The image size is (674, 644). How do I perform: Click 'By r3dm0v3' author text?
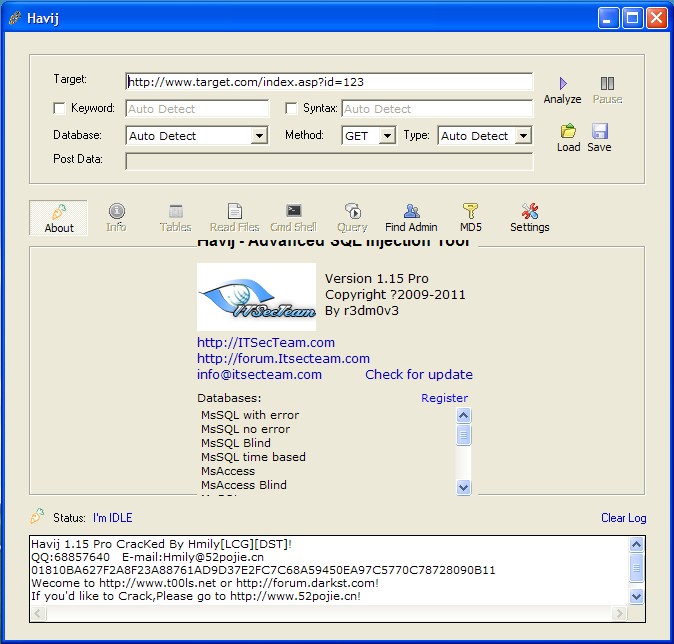[x=362, y=310]
